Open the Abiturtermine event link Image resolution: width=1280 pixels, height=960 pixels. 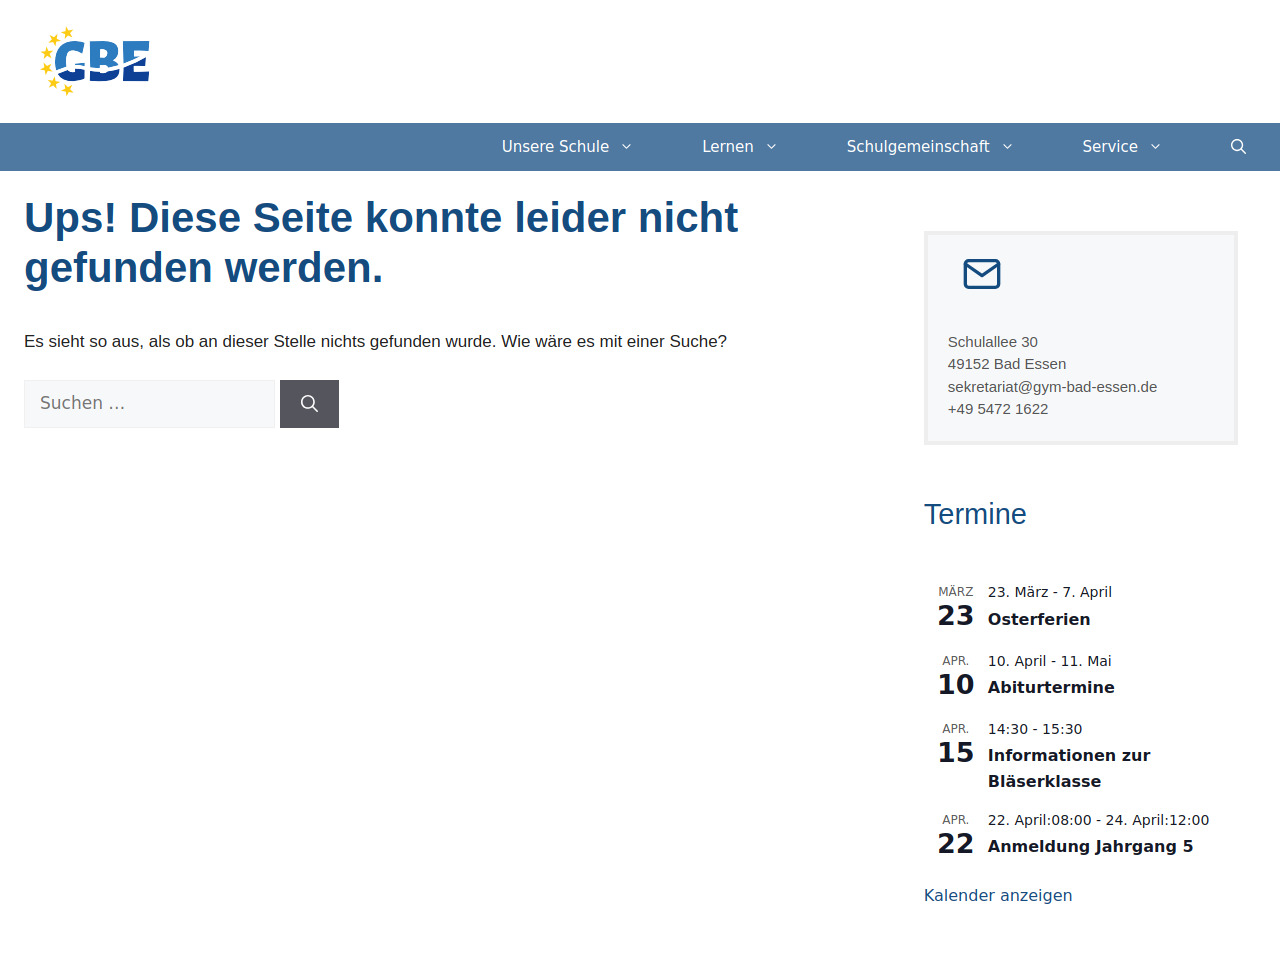pos(1050,687)
